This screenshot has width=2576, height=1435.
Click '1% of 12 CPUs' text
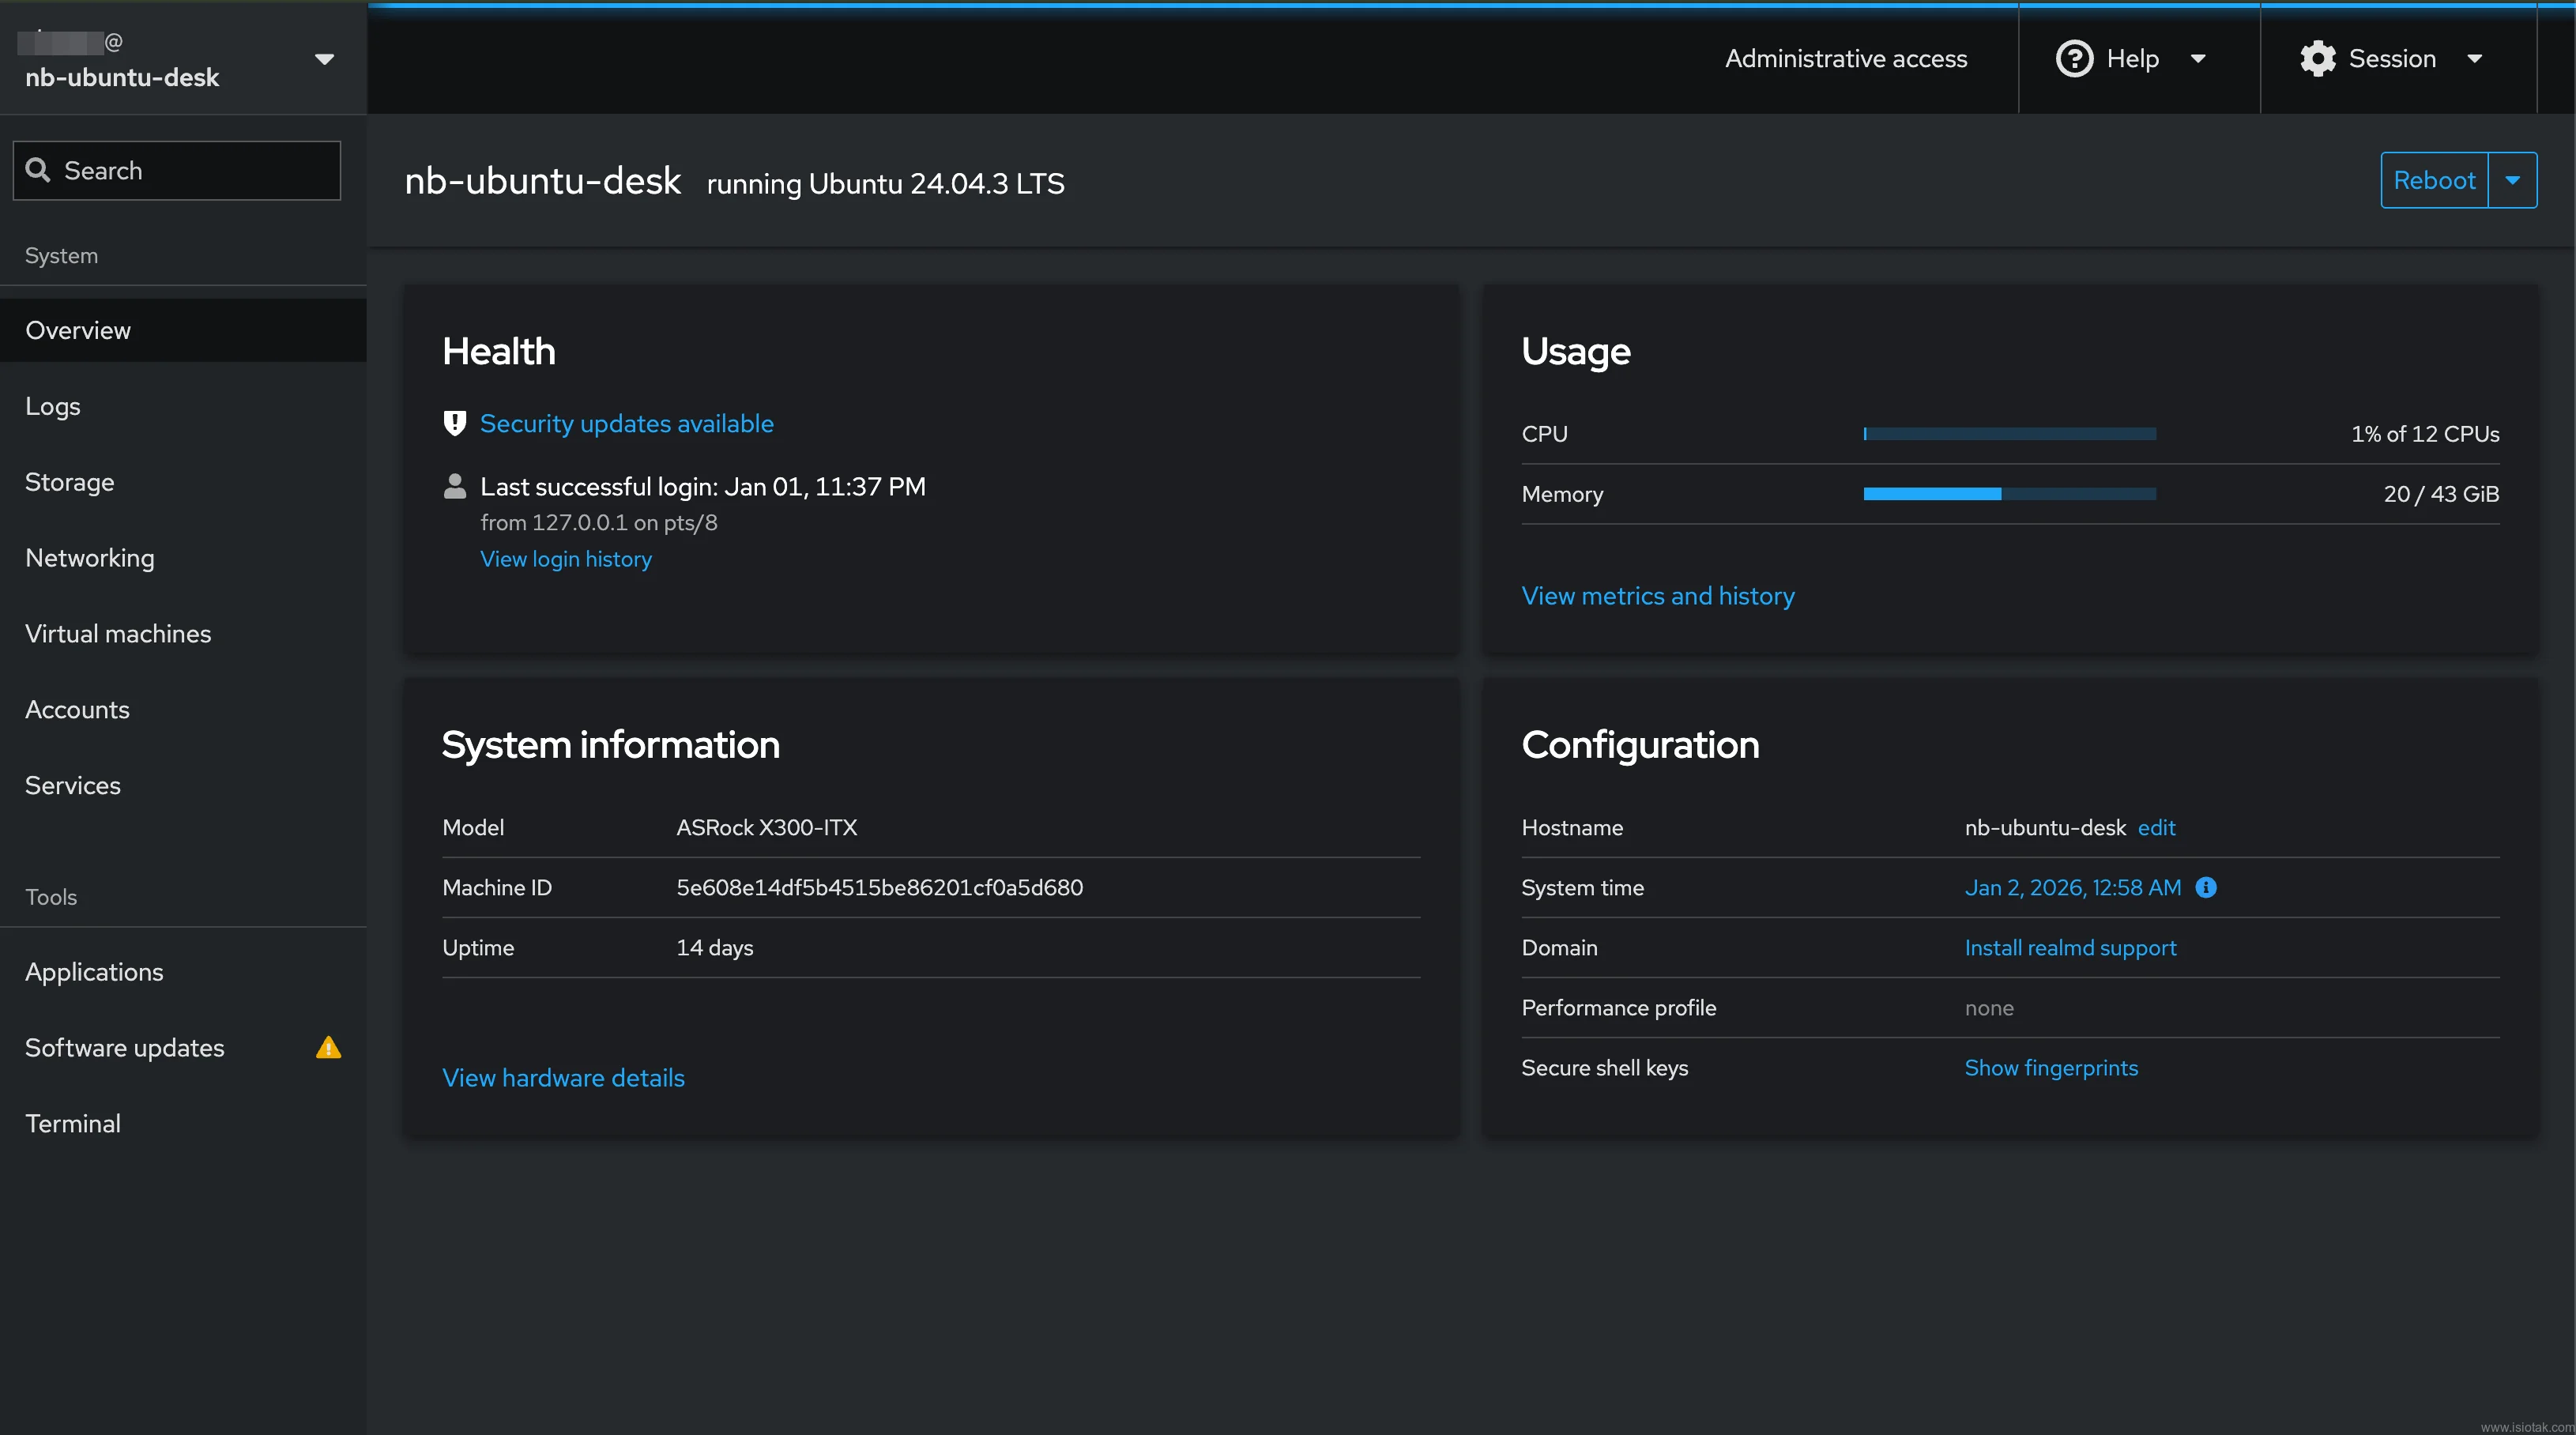tap(2425, 434)
